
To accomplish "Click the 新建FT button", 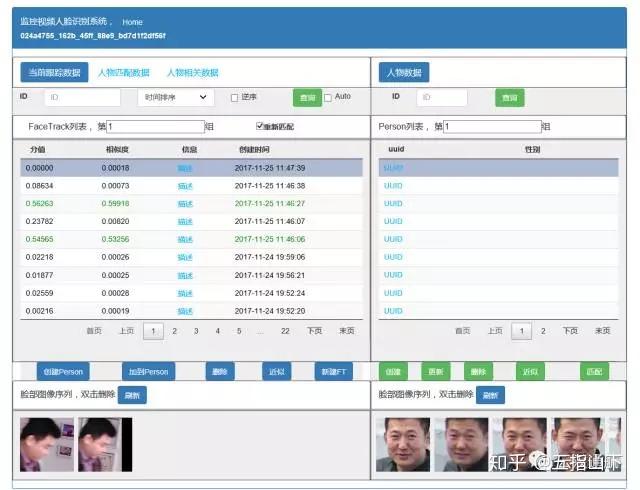I will 334,372.
